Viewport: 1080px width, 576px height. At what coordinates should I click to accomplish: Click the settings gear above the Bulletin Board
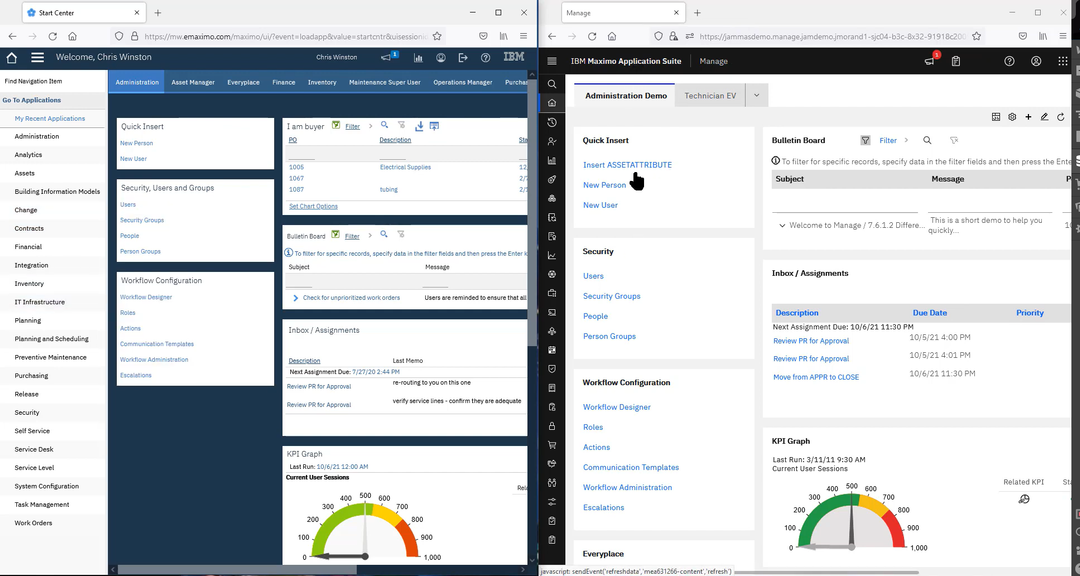click(x=1012, y=117)
